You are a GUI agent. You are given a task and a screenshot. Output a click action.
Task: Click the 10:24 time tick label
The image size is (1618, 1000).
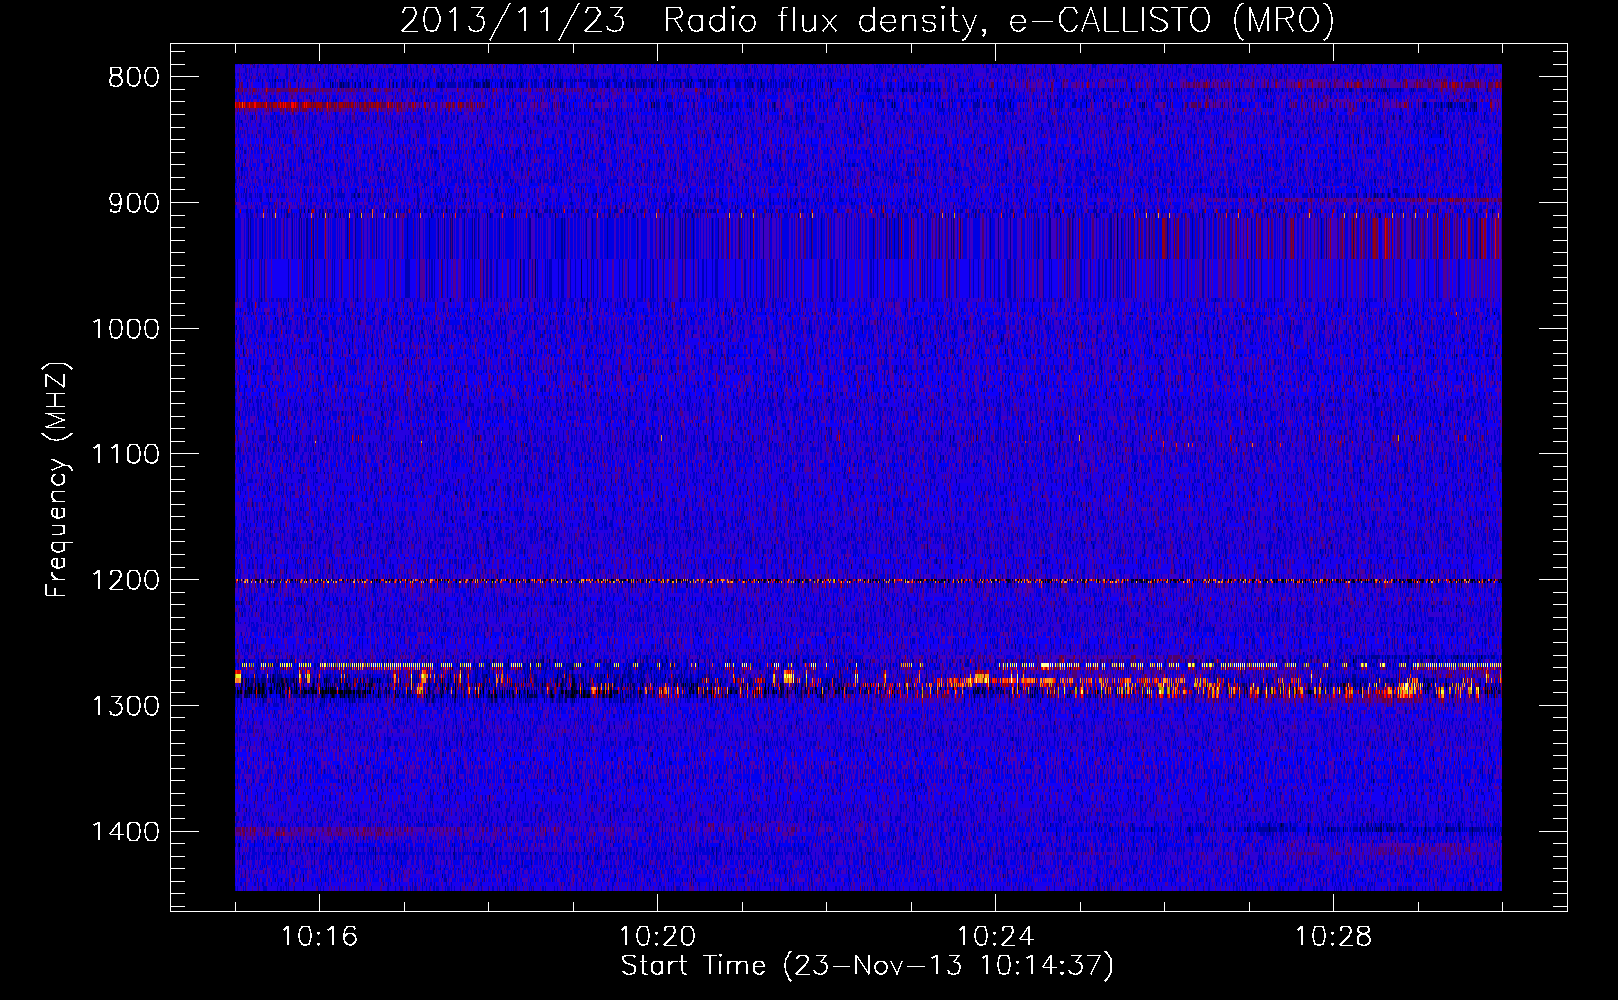[x=995, y=937]
